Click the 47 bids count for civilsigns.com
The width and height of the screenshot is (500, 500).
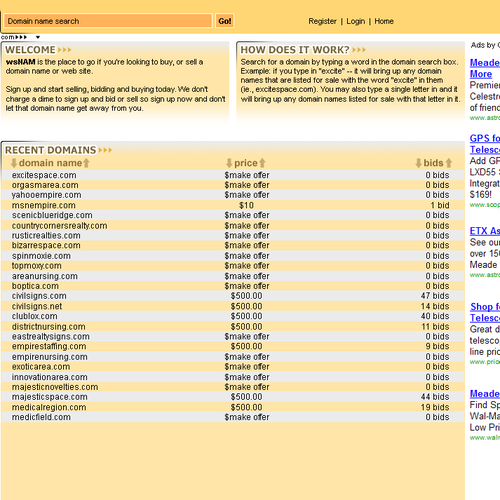435,296
